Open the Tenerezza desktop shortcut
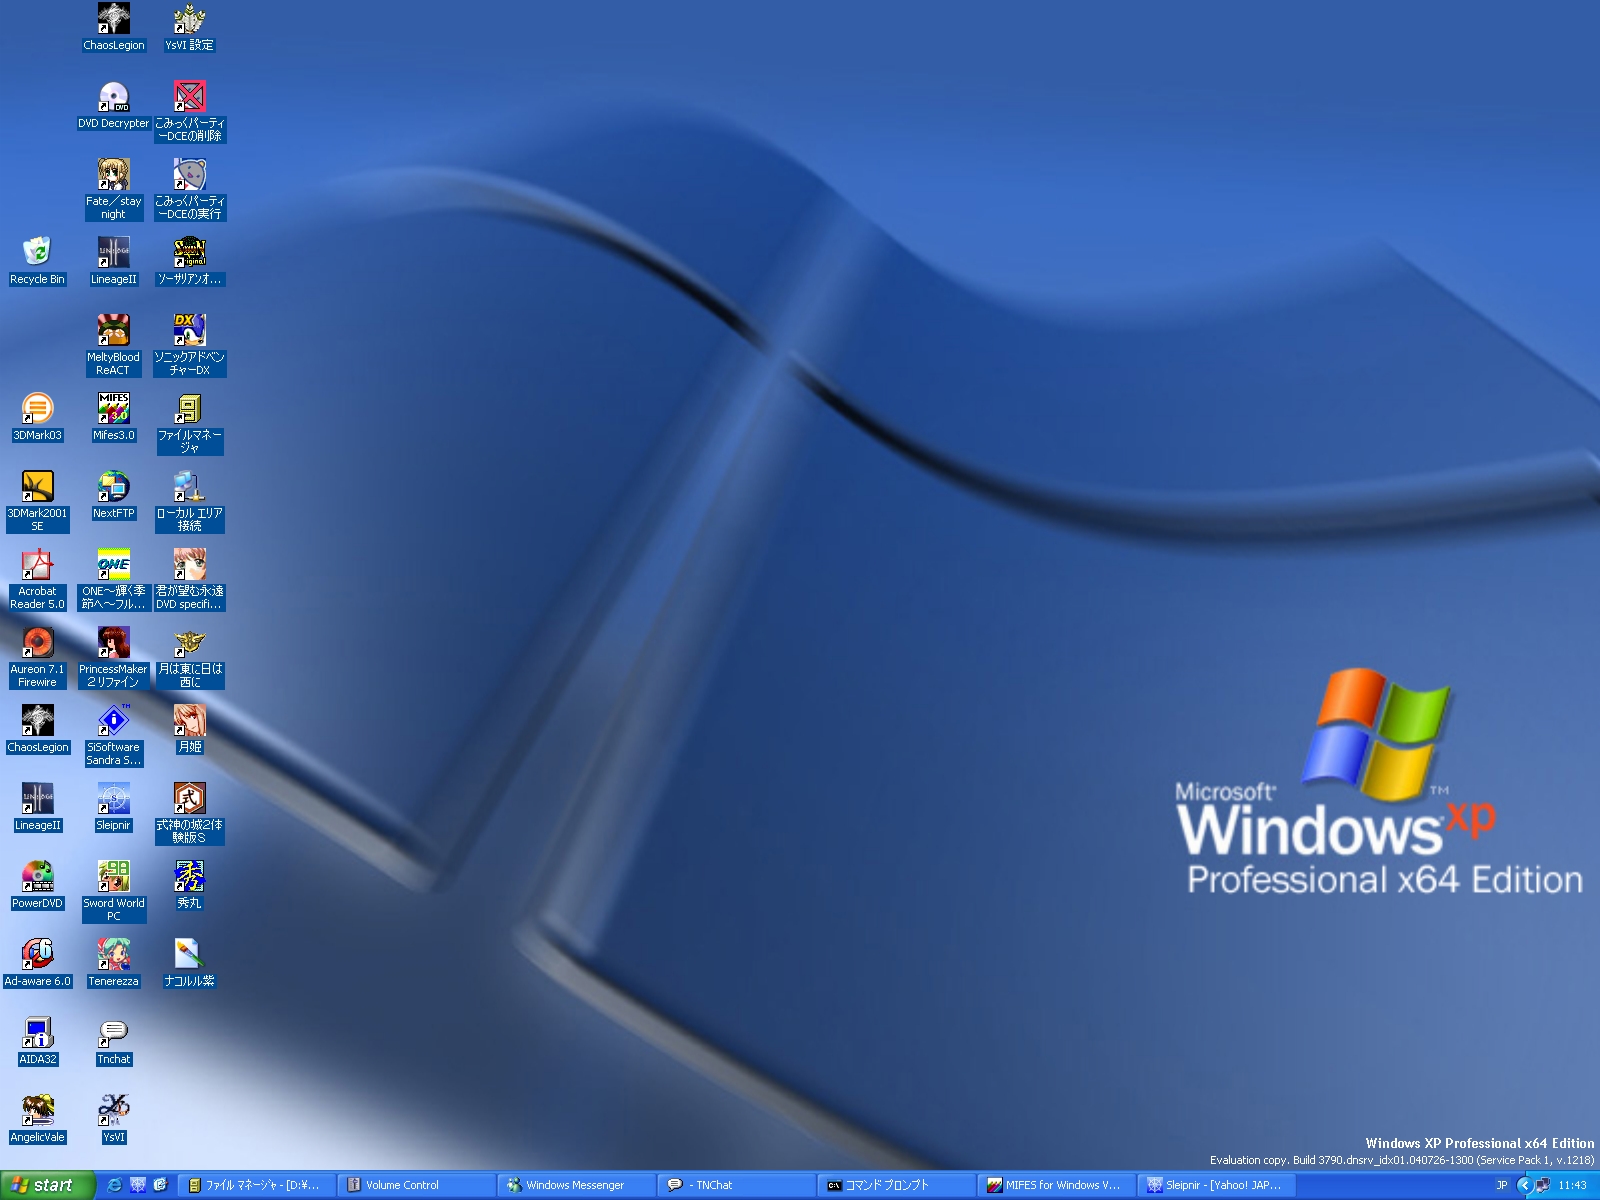 (113, 955)
